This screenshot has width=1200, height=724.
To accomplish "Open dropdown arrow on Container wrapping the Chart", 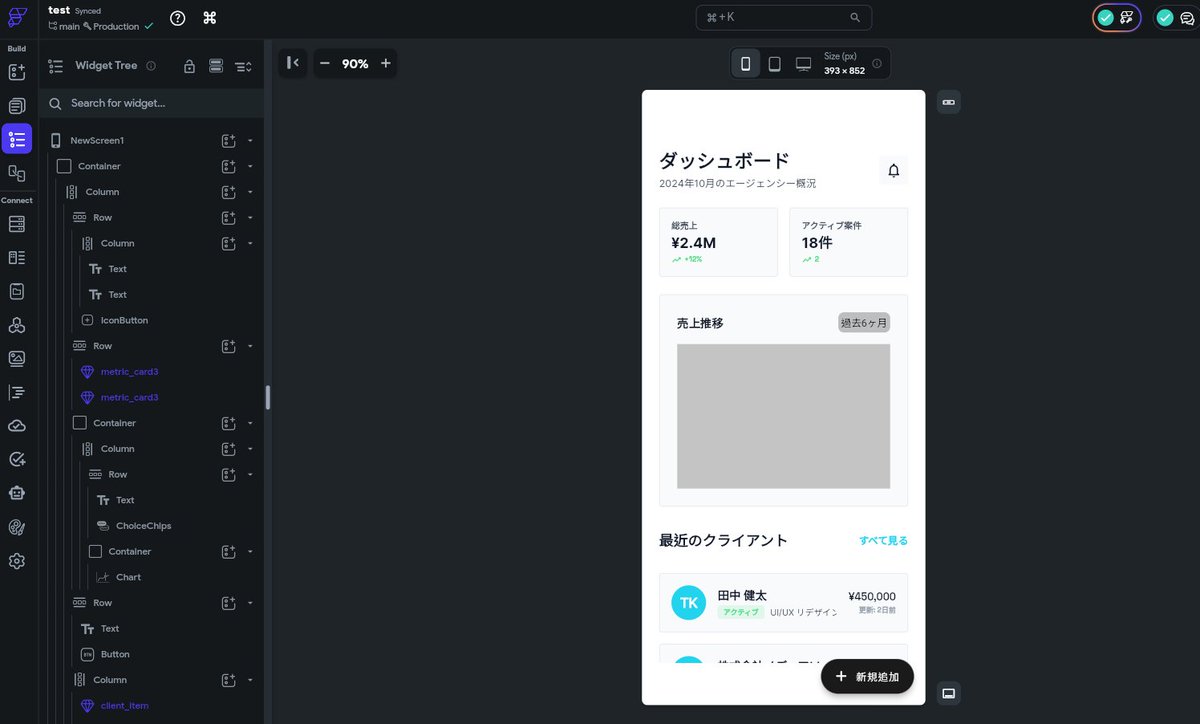I will point(250,551).
